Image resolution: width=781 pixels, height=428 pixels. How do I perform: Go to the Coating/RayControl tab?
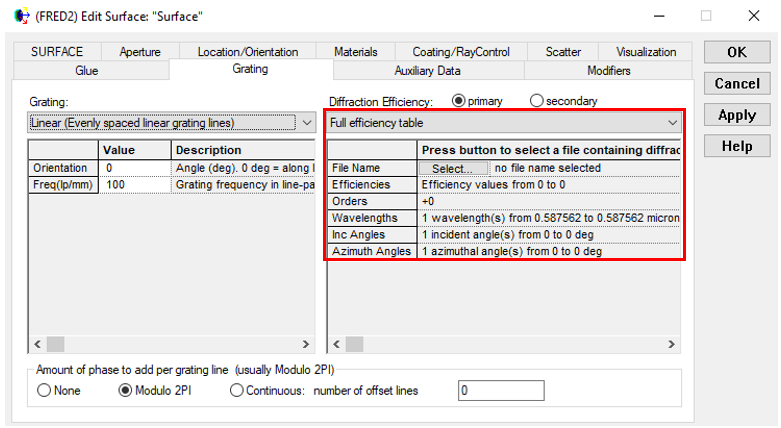click(x=460, y=52)
